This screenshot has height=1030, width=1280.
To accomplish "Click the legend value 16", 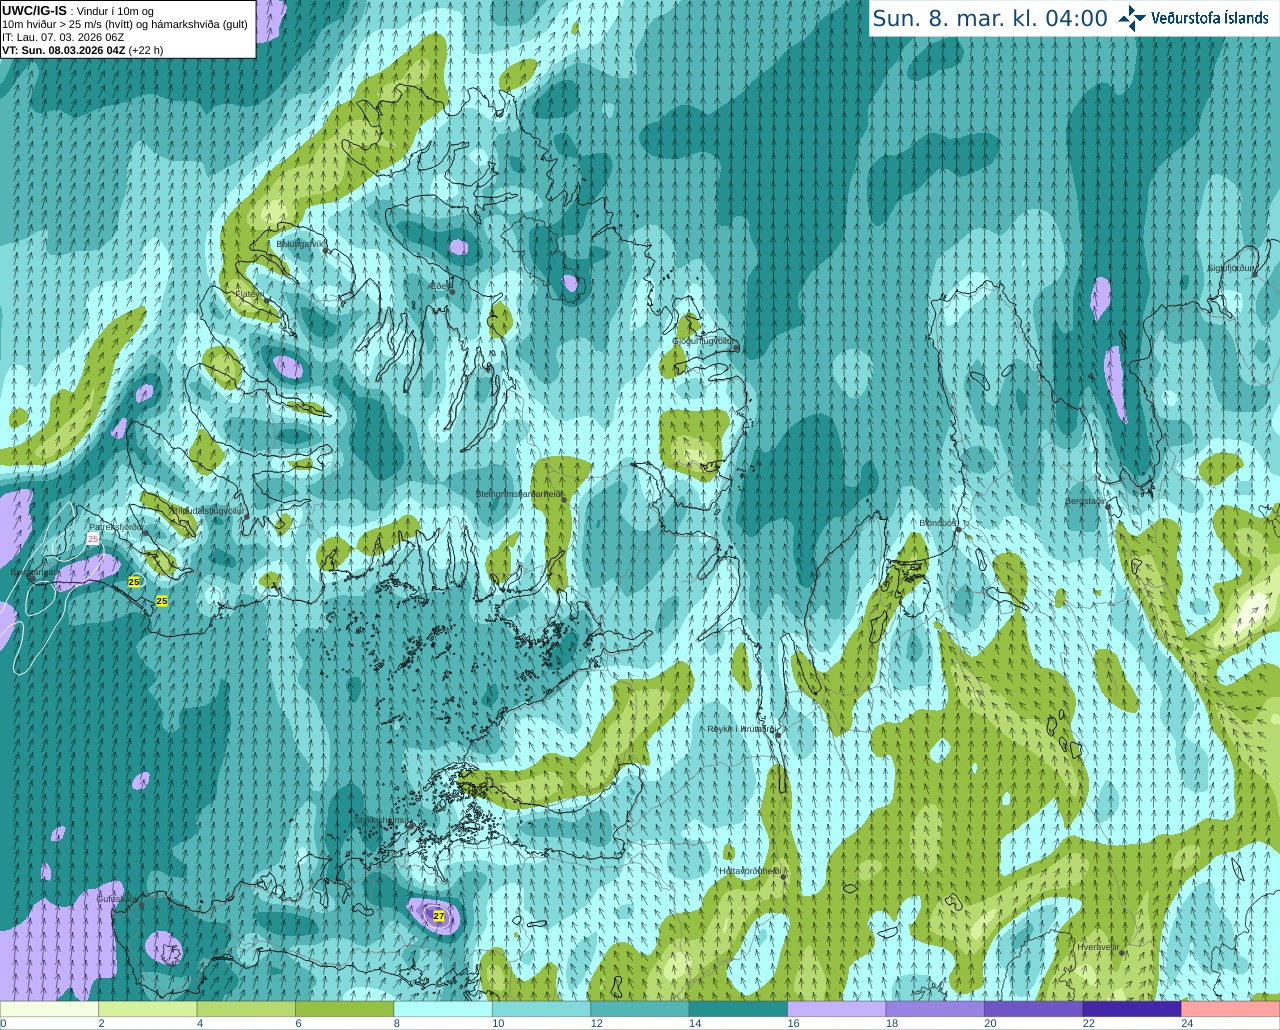I will click(793, 1023).
